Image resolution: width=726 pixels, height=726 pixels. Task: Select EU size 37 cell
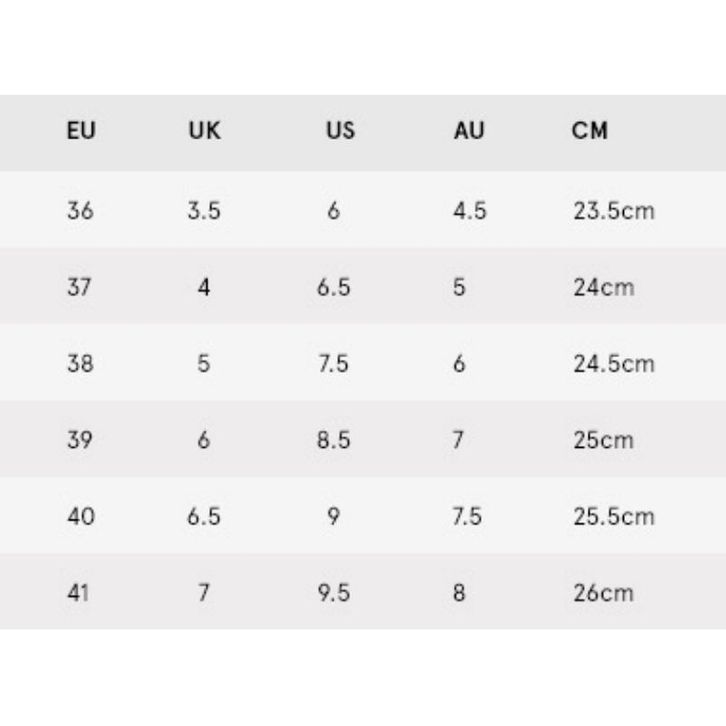tap(81, 288)
